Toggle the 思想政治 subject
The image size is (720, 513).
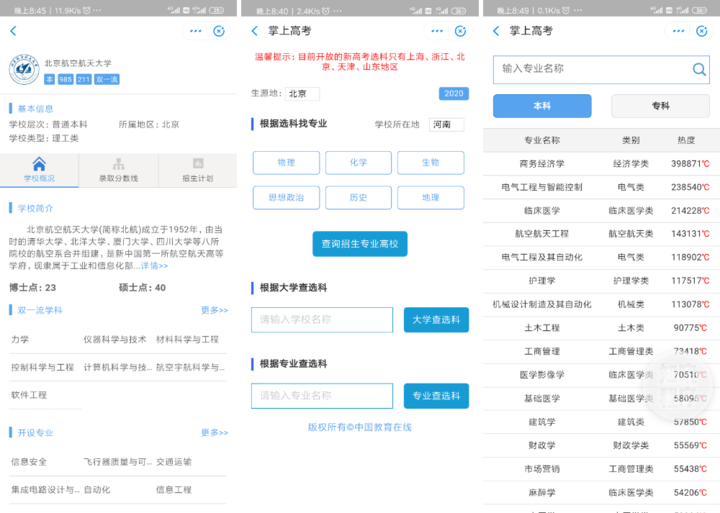286,197
